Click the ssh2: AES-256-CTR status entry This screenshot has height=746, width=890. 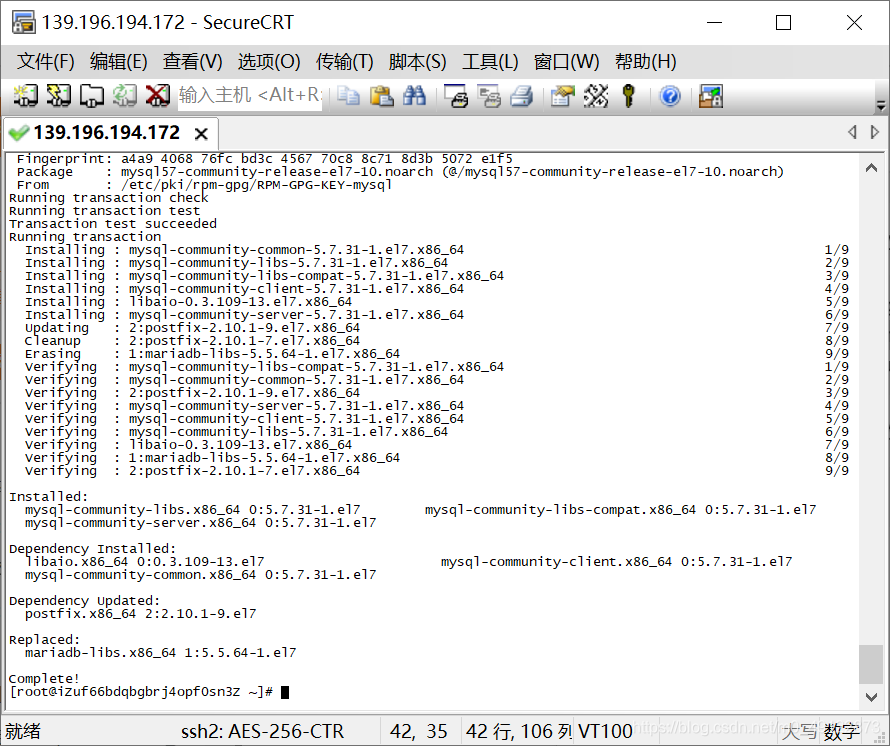262,731
